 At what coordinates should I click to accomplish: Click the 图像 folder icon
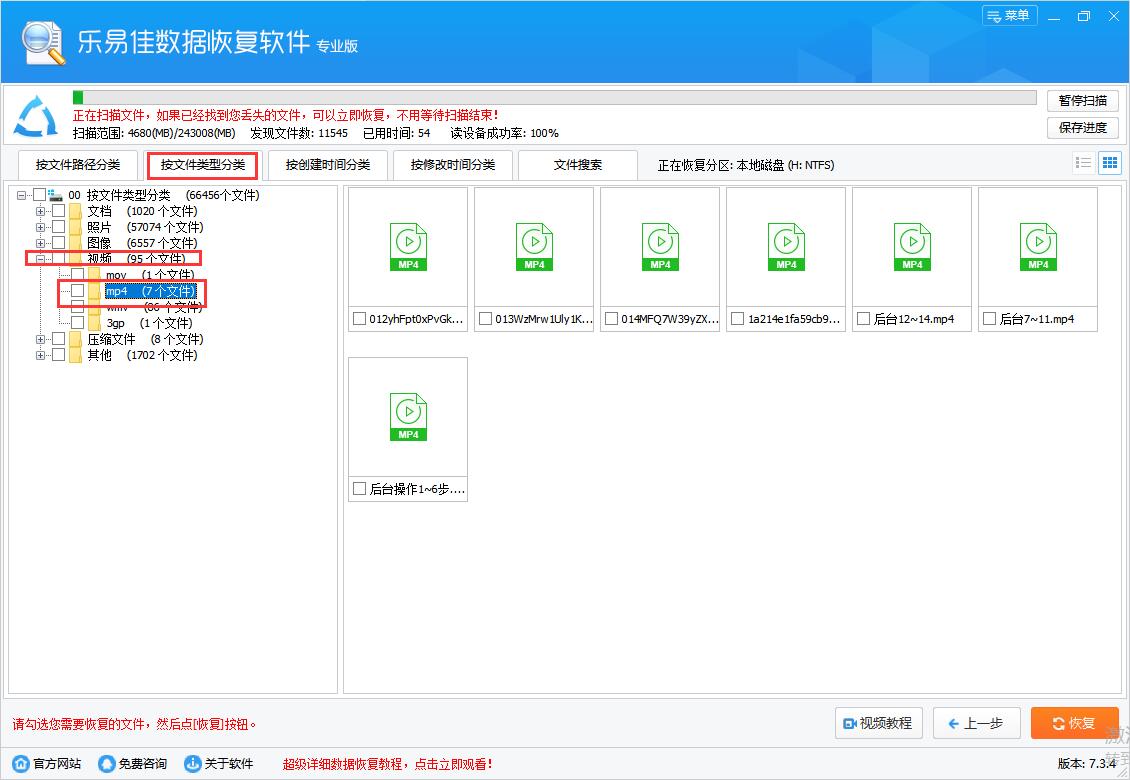[76, 242]
